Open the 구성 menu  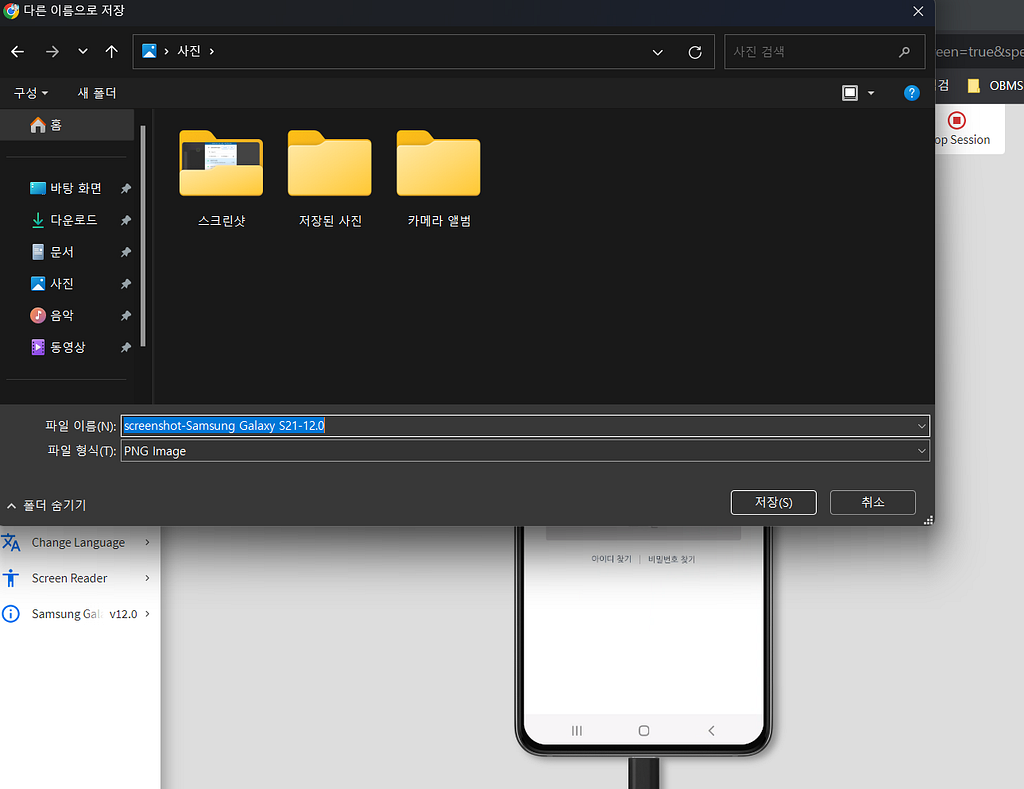pyautogui.click(x=31, y=93)
